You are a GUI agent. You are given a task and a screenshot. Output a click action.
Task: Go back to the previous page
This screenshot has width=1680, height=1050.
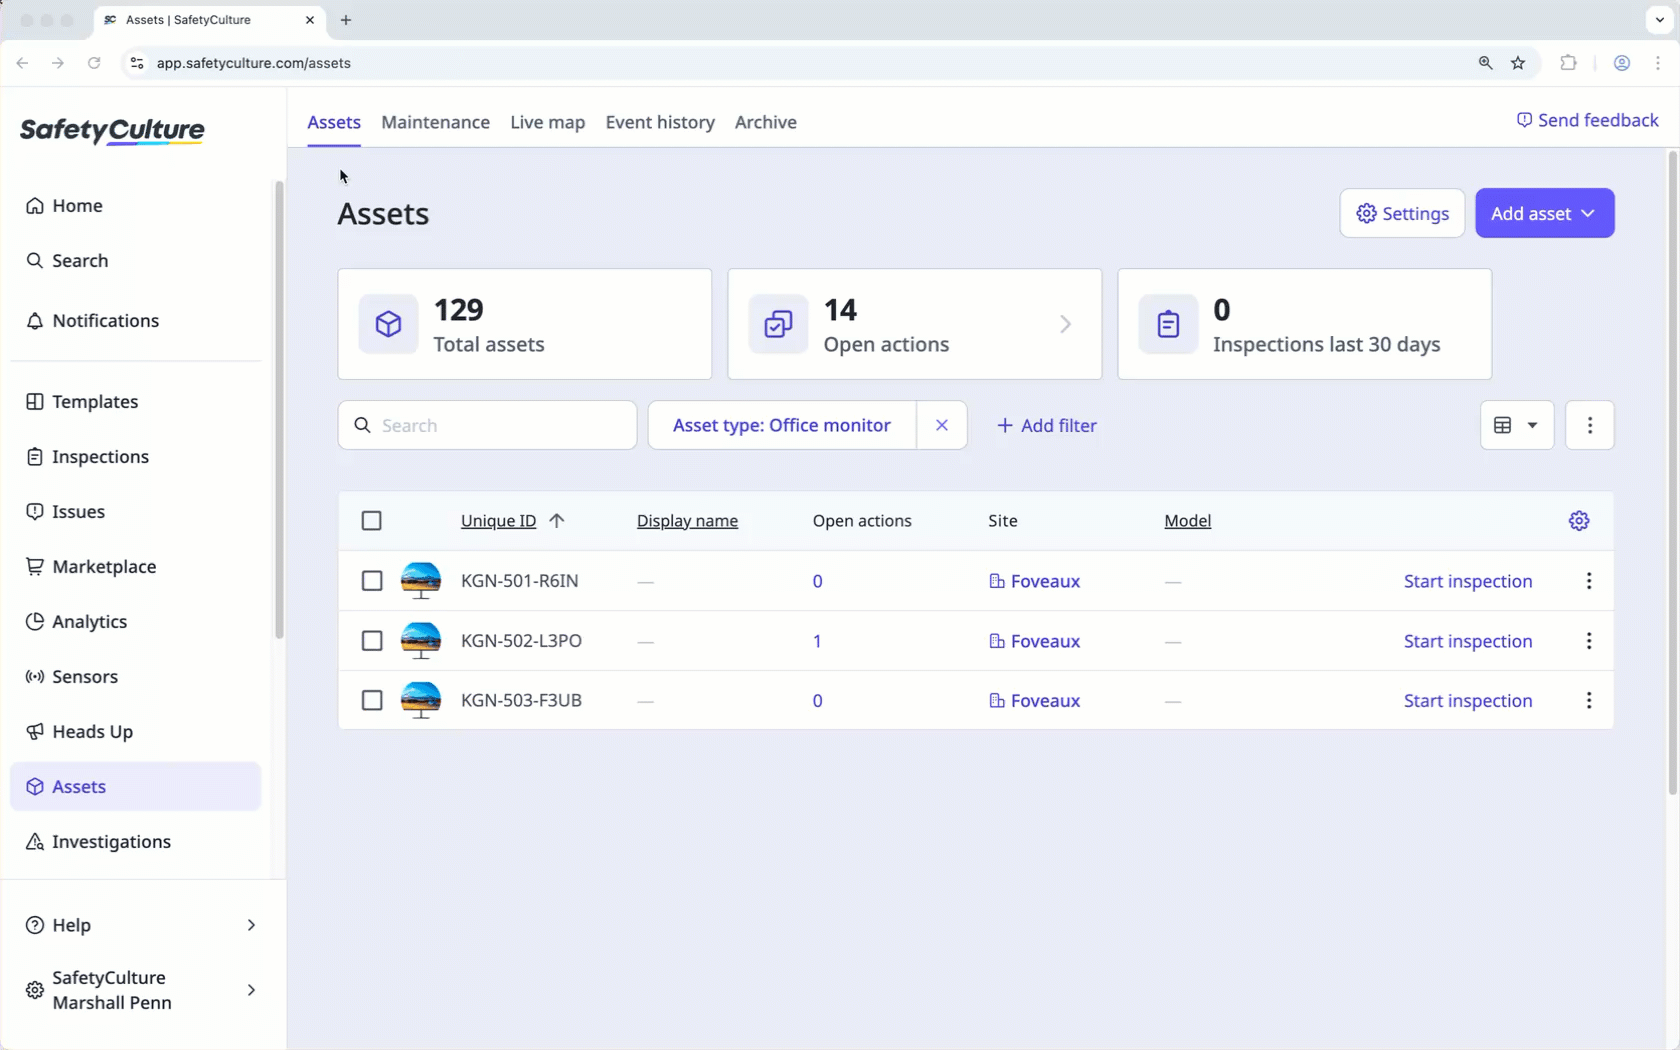[22, 63]
